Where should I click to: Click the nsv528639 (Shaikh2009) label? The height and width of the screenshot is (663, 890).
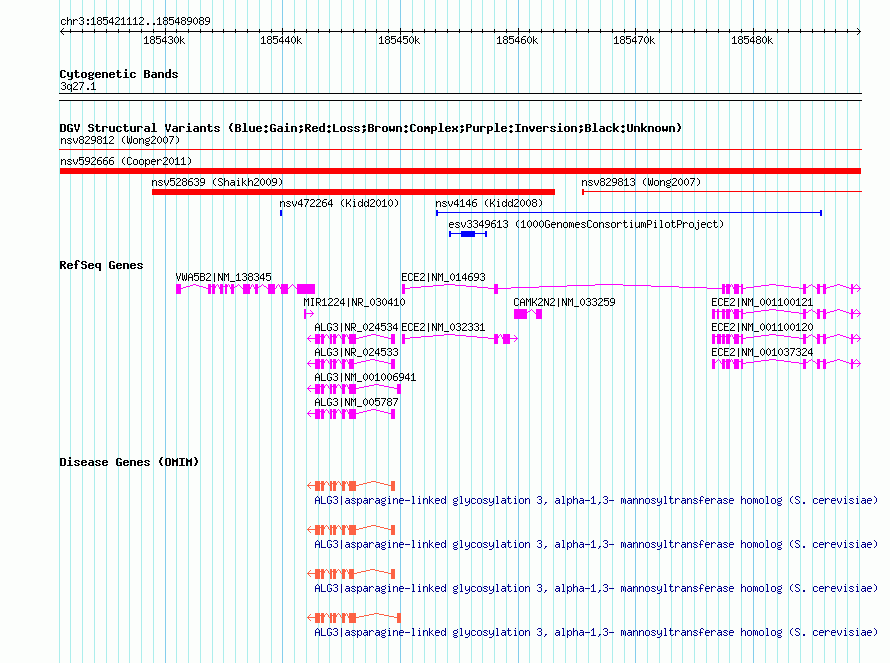click(217, 182)
